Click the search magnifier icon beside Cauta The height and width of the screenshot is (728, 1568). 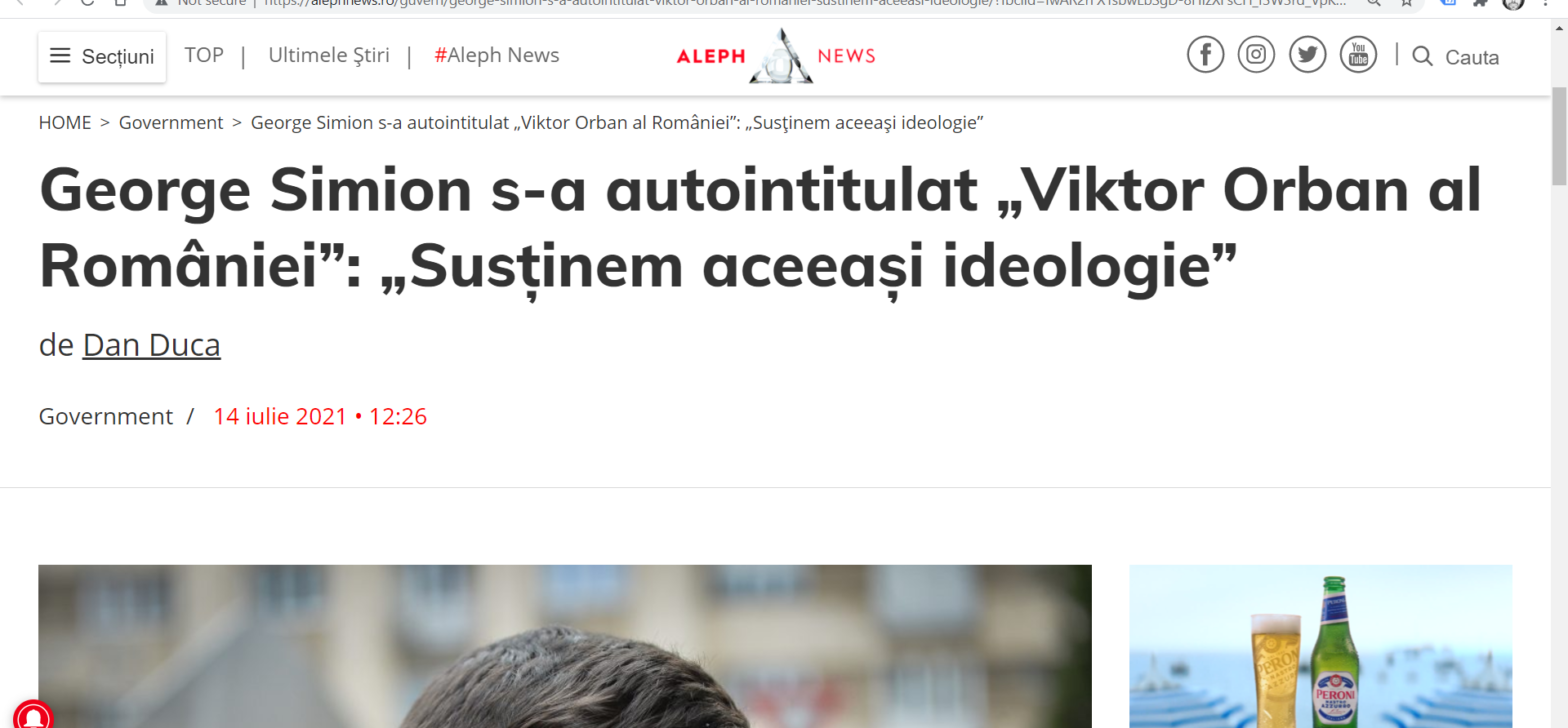(x=1422, y=56)
